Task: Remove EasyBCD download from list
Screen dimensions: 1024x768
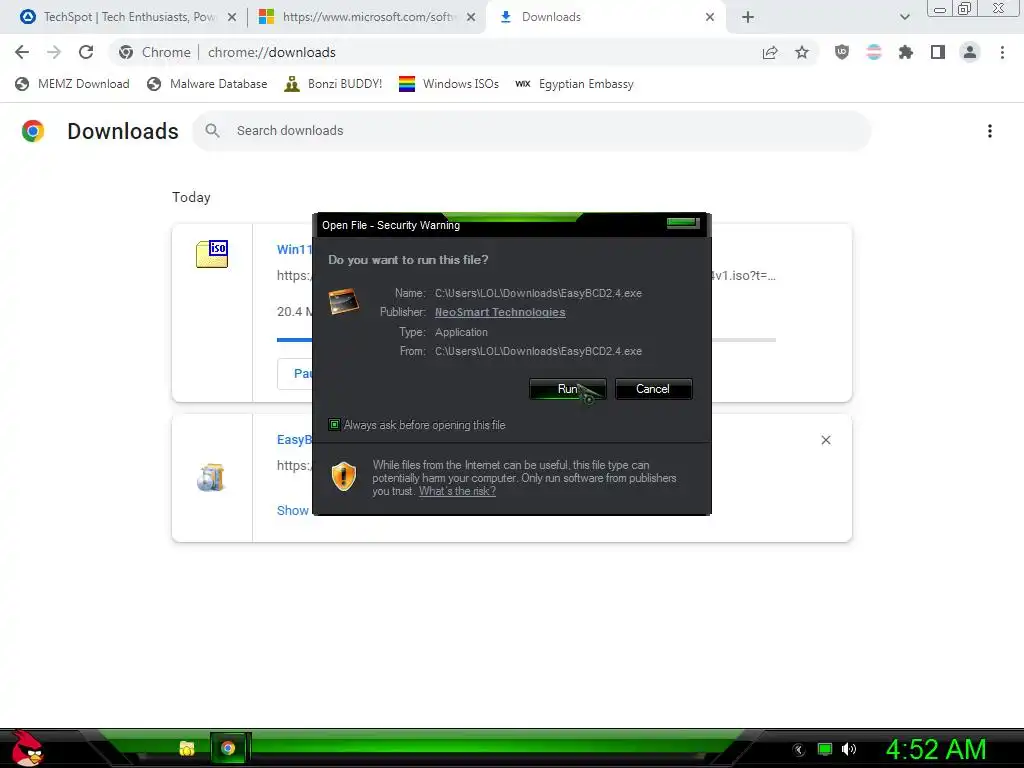Action: (x=826, y=440)
